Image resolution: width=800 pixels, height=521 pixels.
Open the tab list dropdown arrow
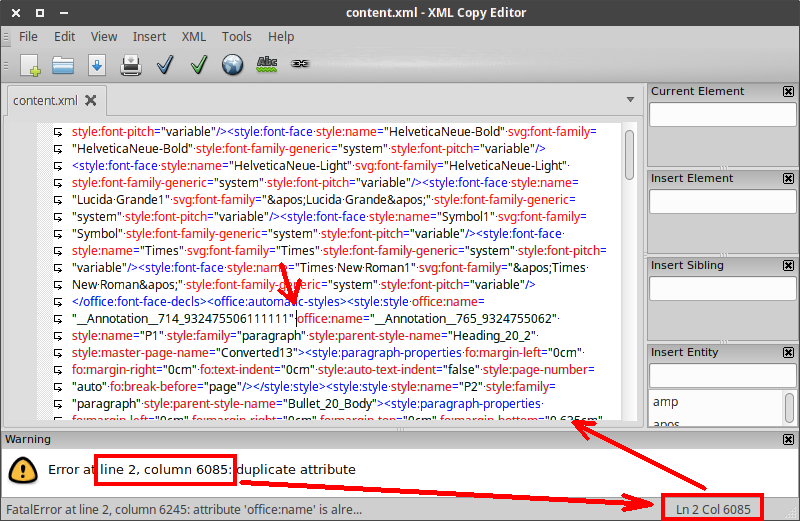(630, 100)
